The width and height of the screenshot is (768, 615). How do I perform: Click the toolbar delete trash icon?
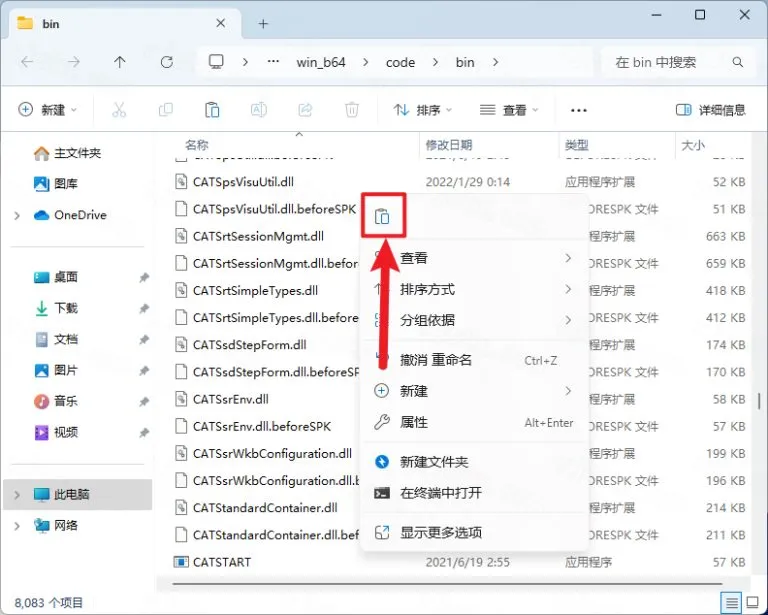click(x=352, y=110)
